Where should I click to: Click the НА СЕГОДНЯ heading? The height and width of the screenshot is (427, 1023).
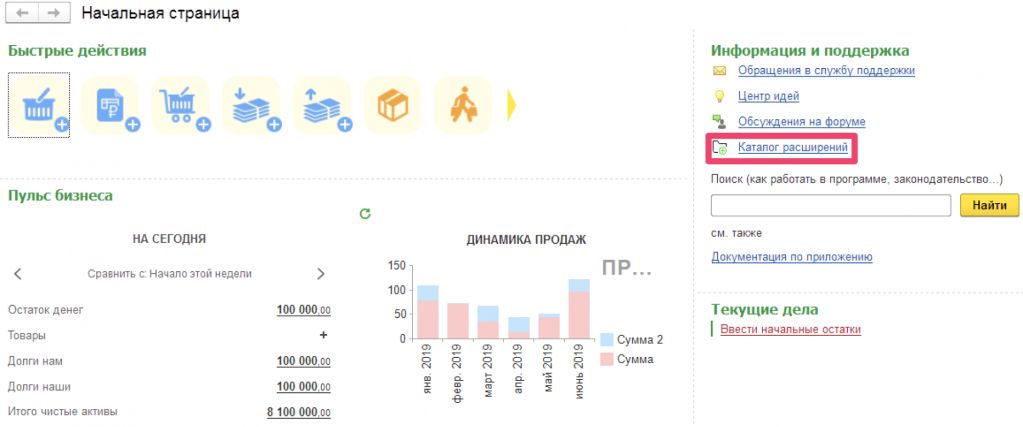[170, 239]
